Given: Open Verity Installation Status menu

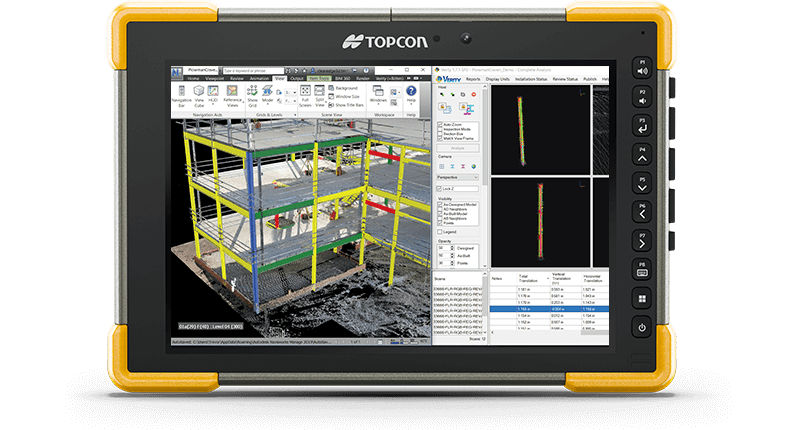Looking at the screenshot, I should pos(531,79).
